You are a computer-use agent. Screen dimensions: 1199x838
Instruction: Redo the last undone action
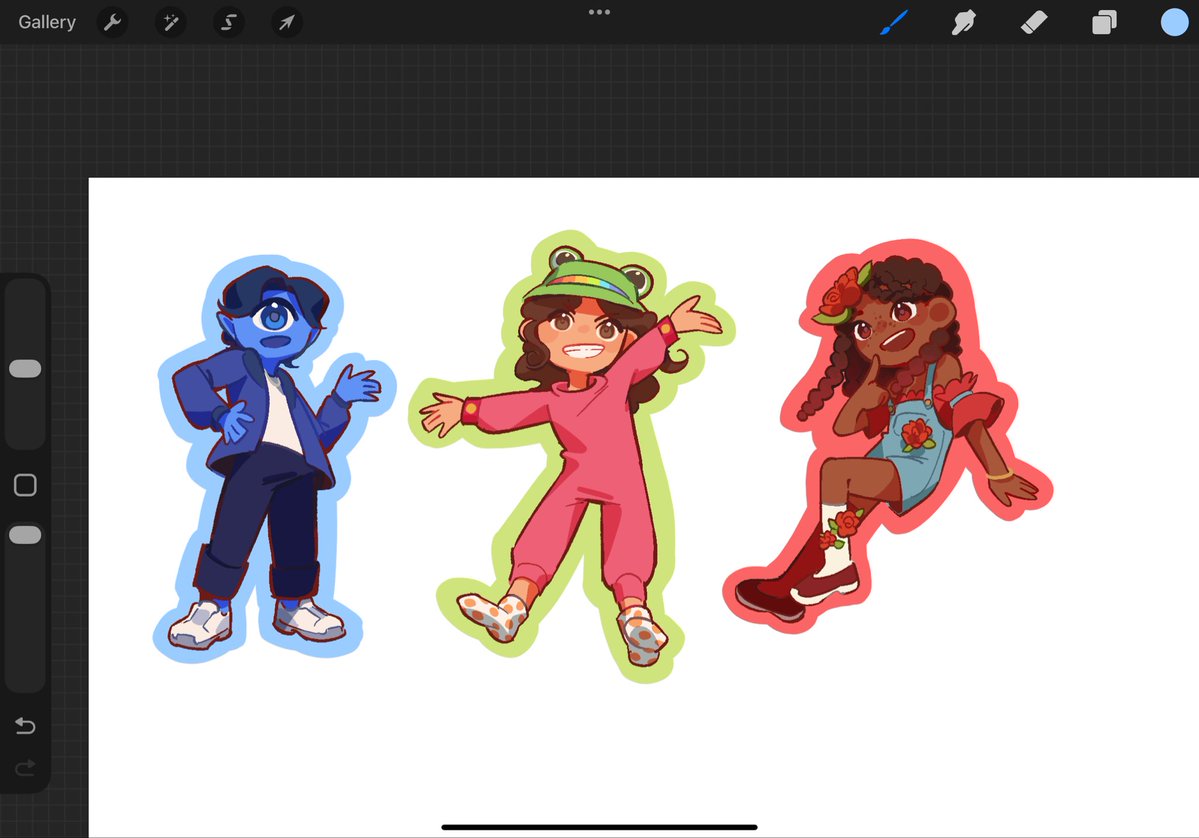(25, 767)
